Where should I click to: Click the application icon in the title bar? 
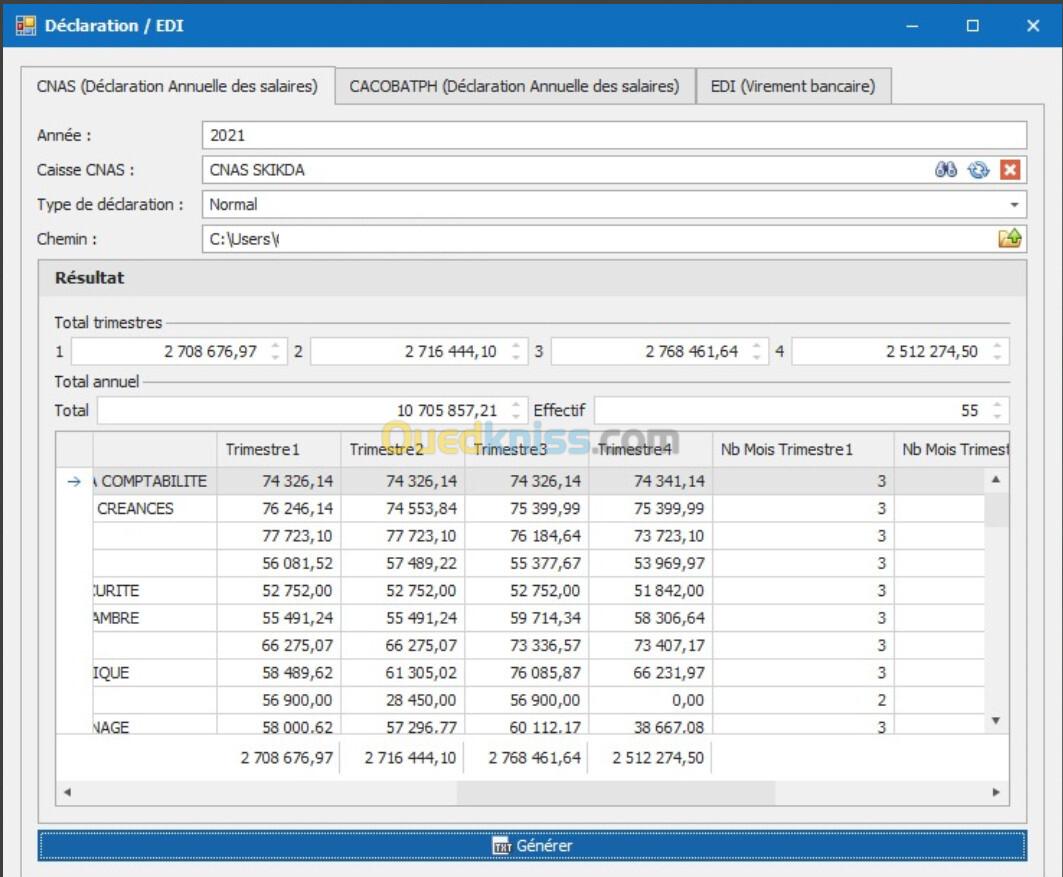pyautogui.click(x=25, y=26)
